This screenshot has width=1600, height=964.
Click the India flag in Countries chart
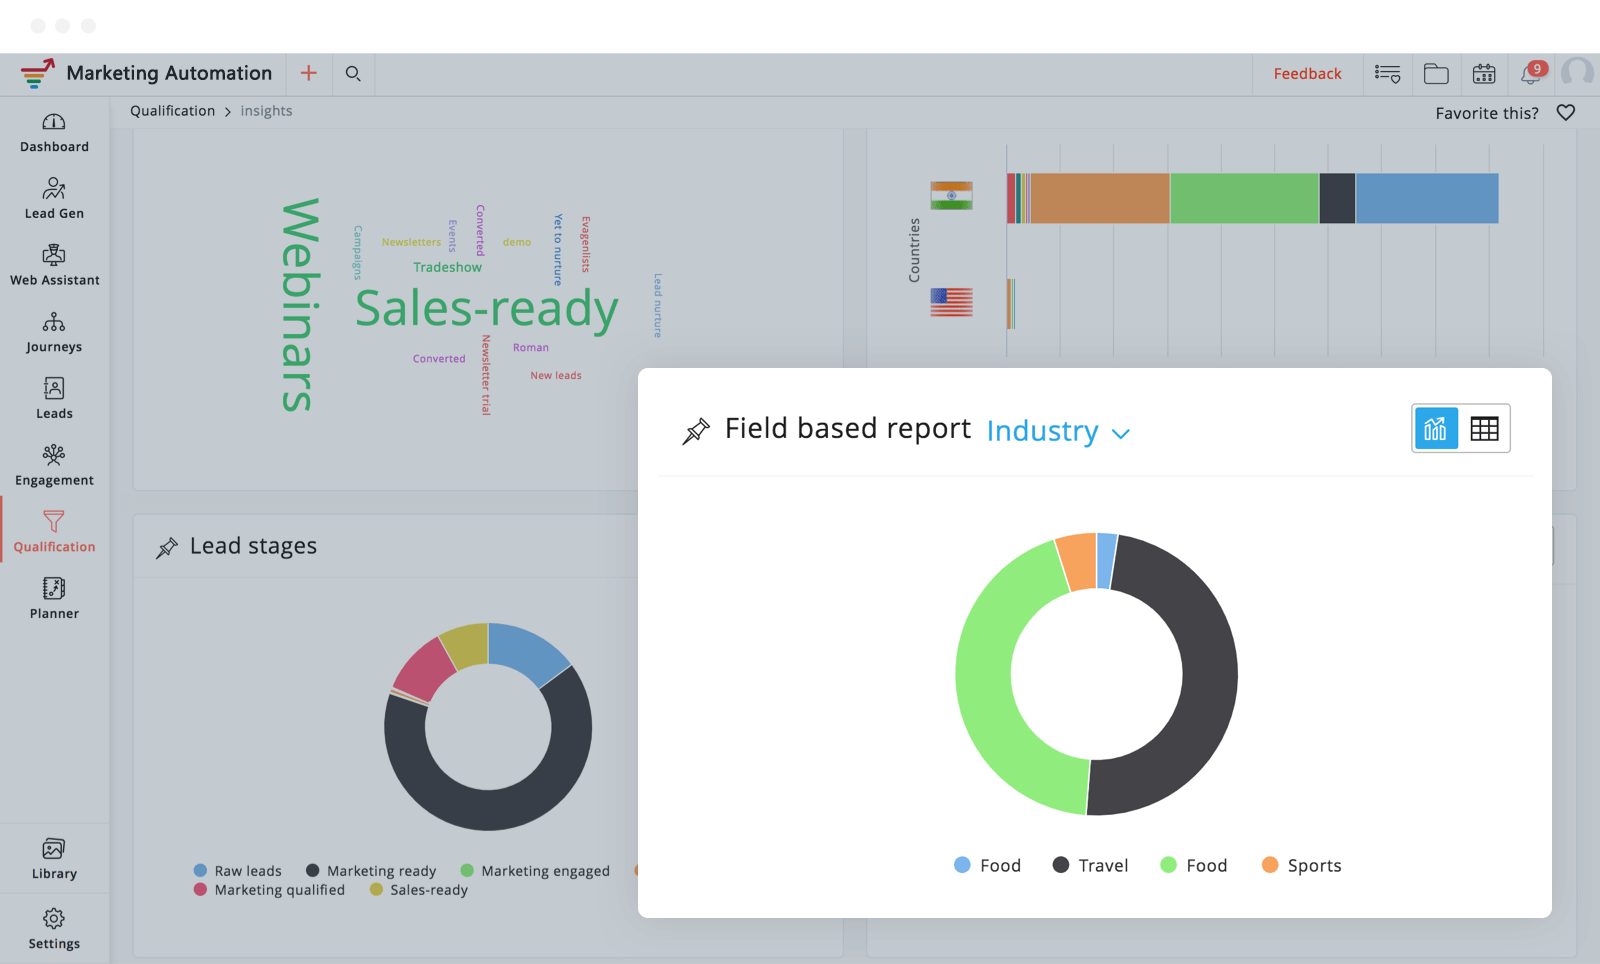pos(951,196)
